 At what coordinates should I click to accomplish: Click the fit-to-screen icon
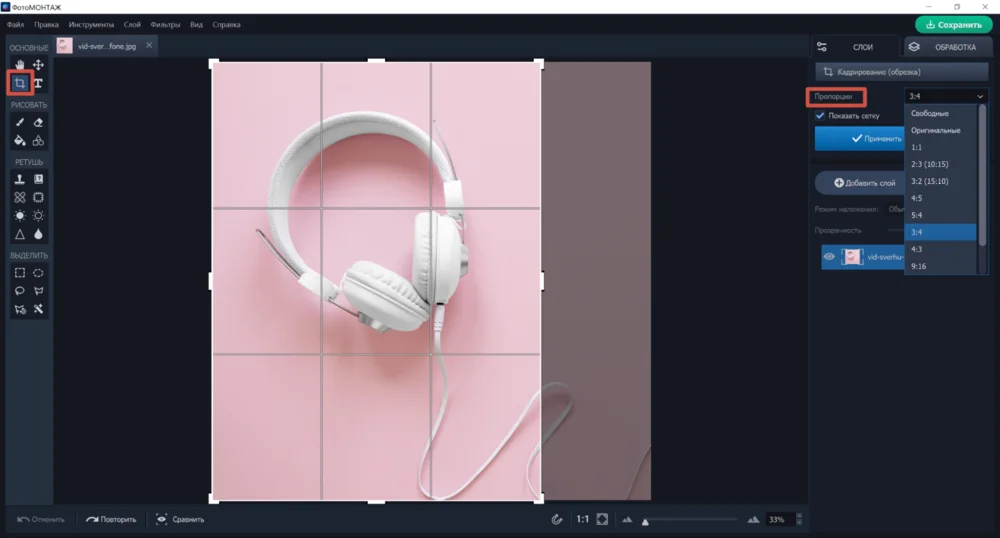coord(602,519)
